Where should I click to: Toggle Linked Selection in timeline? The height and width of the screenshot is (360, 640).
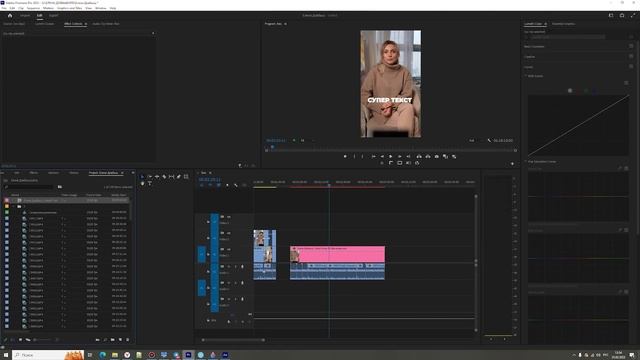[x=219, y=185]
